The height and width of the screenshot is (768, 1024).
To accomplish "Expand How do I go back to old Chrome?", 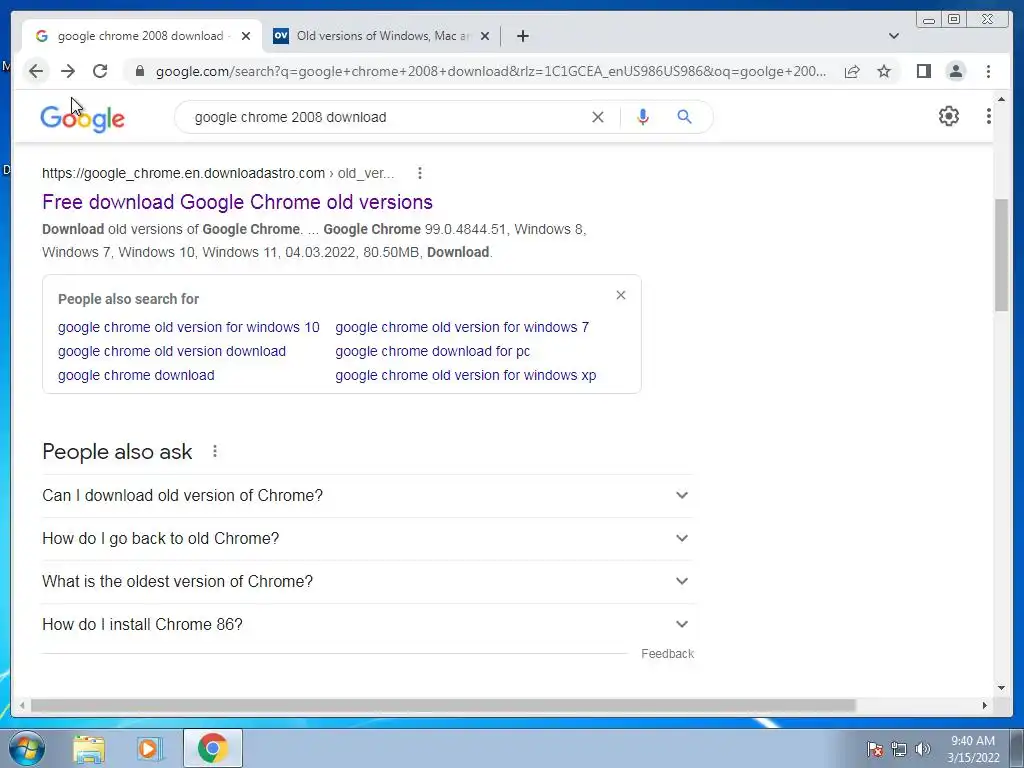I will [x=367, y=539].
